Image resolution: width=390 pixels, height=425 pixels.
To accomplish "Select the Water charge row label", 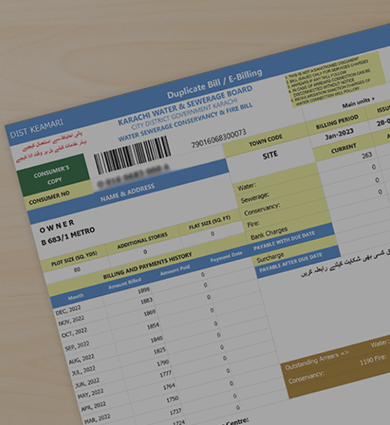I will 247,186.
